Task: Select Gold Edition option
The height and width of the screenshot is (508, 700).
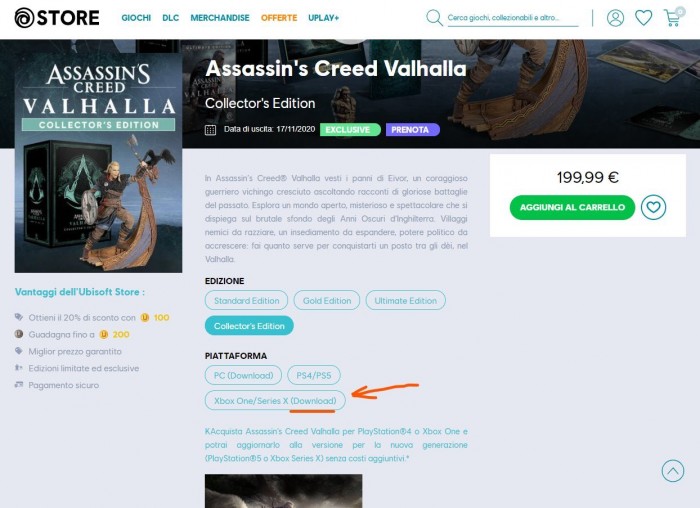Action: point(327,300)
